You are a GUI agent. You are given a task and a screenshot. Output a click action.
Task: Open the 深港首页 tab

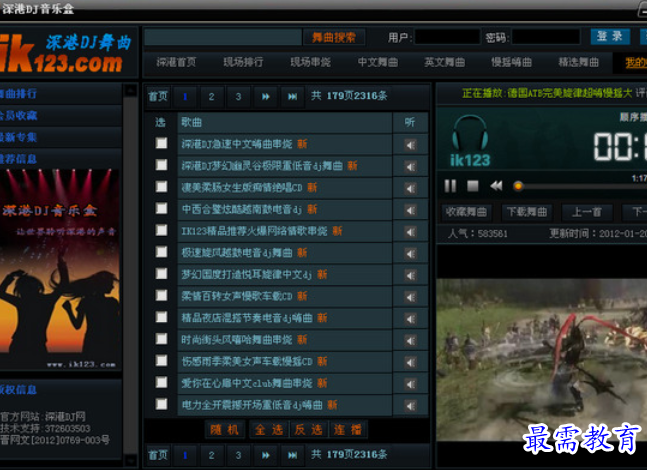tap(176, 62)
